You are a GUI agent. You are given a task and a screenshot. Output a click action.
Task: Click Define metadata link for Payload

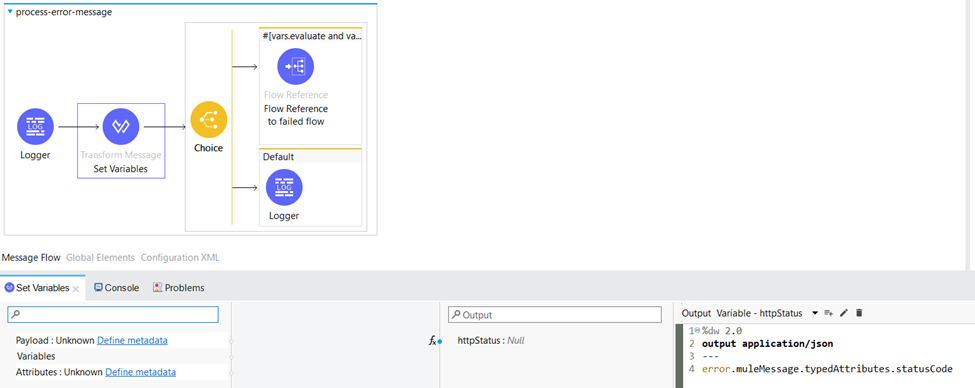pos(132,341)
